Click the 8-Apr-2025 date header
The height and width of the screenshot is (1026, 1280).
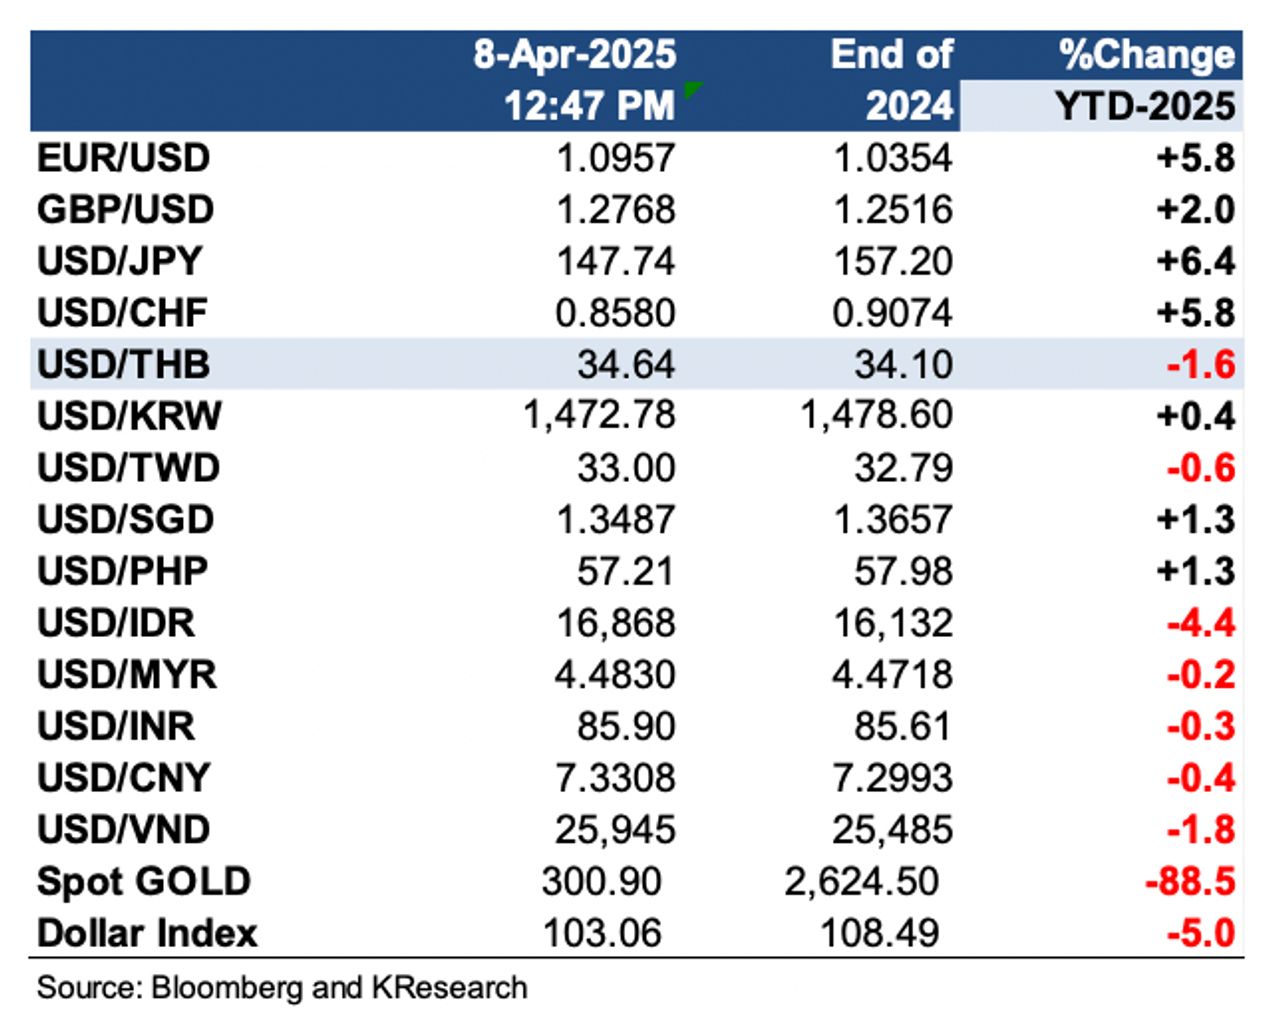pos(575,55)
